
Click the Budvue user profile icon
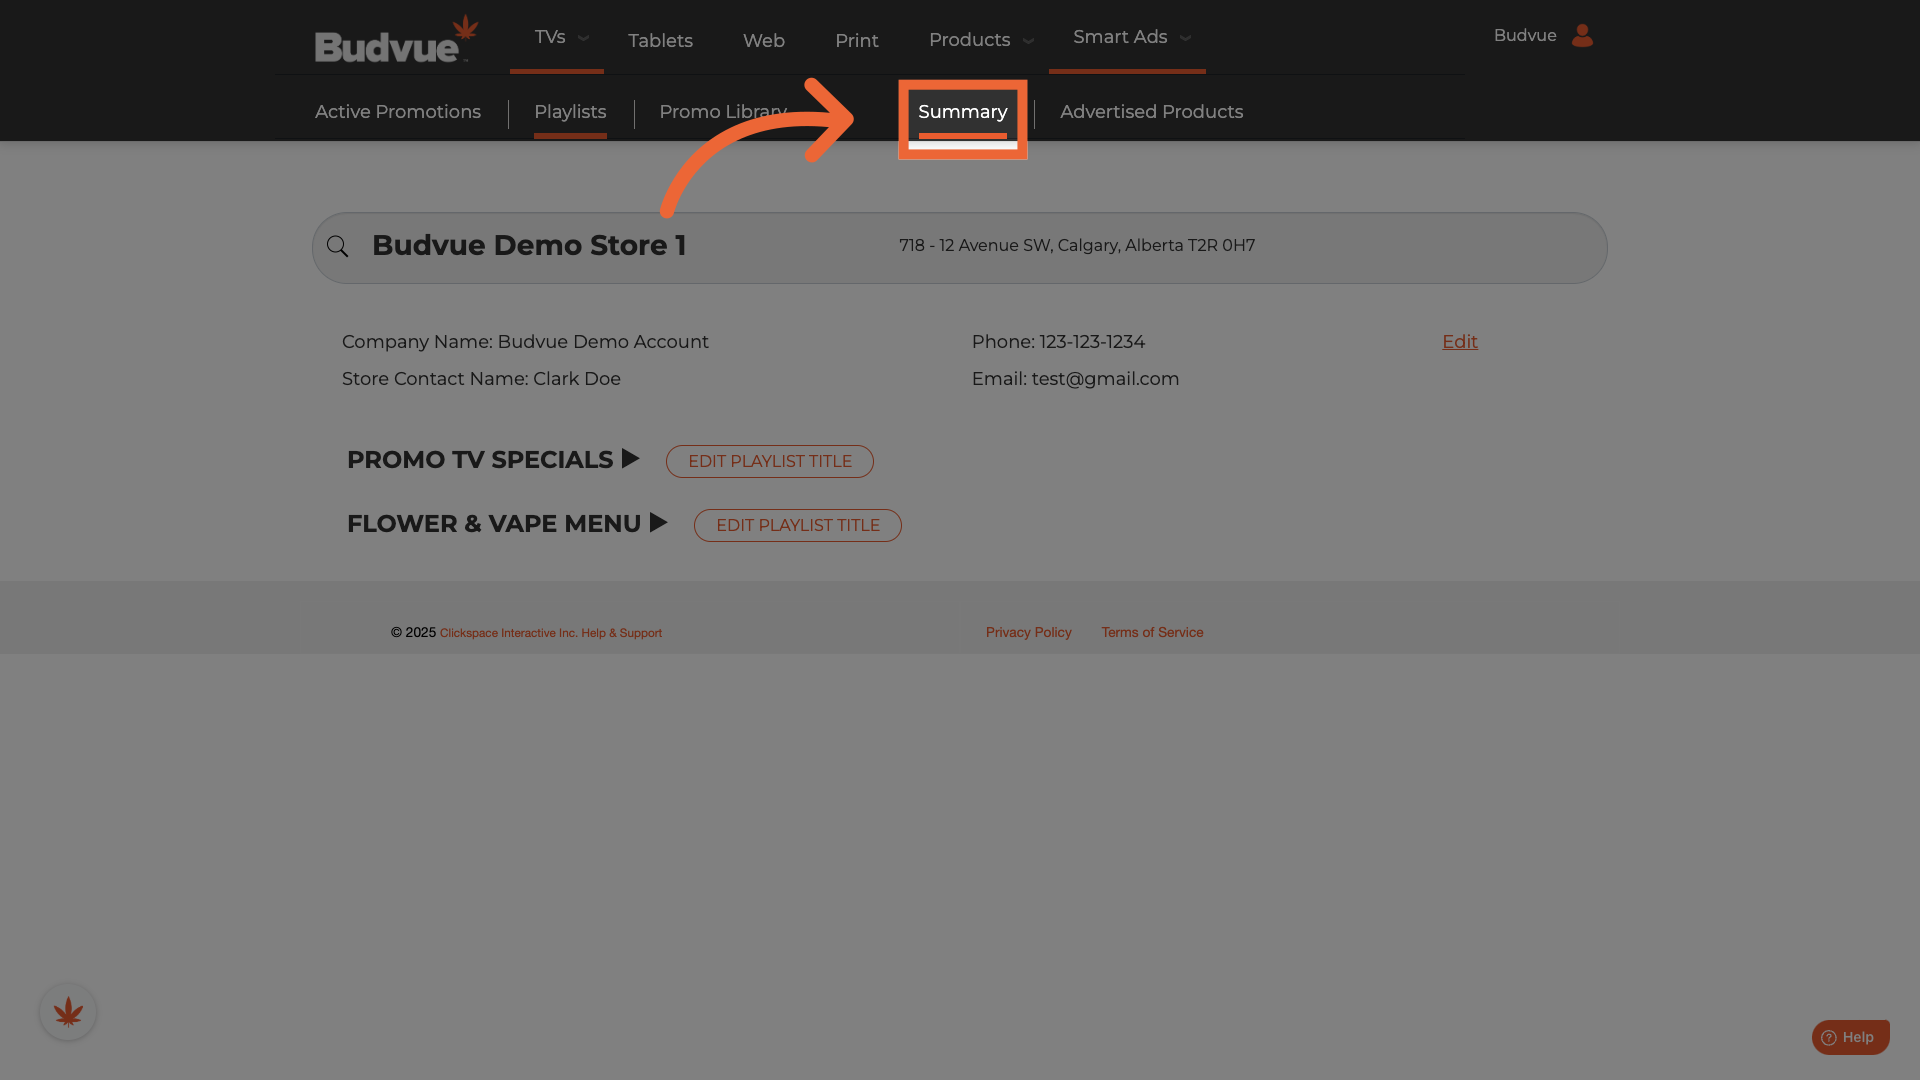pyautogui.click(x=1582, y=36)
